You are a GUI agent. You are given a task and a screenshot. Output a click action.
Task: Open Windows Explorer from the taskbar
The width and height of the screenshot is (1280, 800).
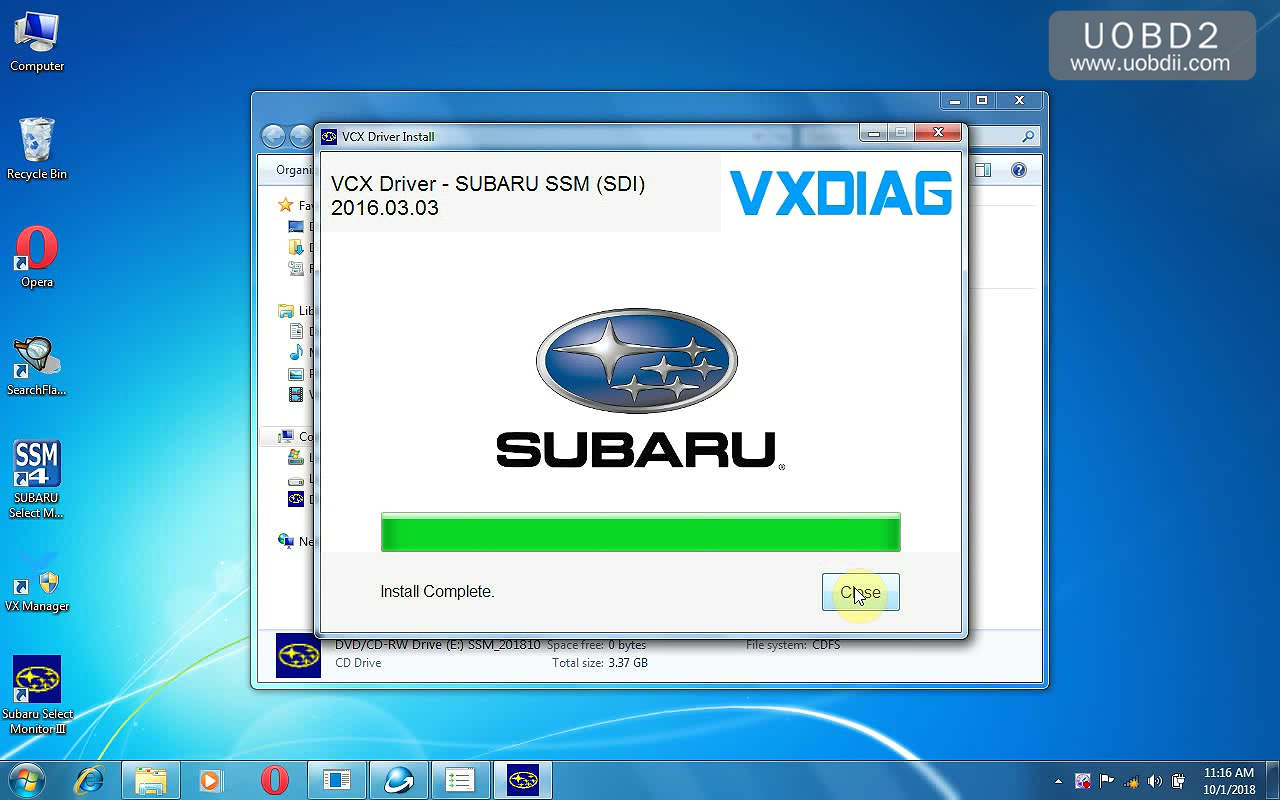pyautogui.click(x=151, y=780)
